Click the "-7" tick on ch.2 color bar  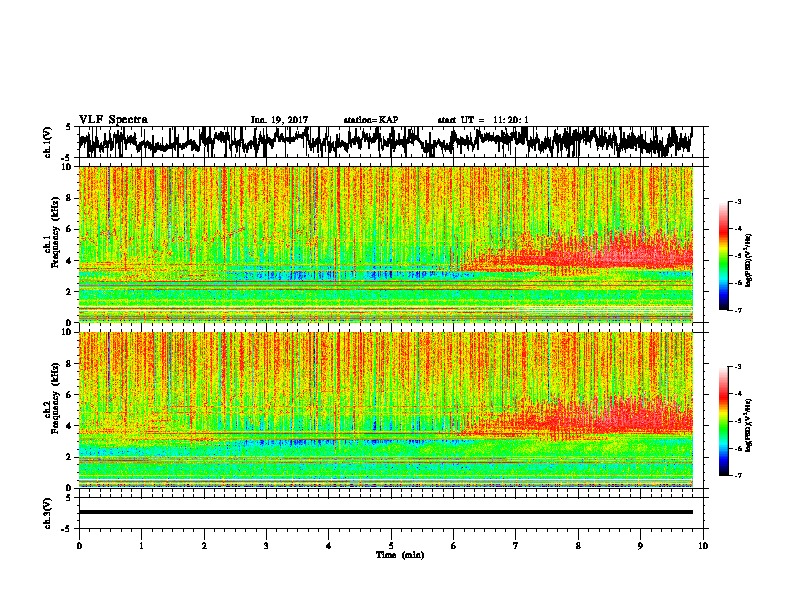coord(737,476)
